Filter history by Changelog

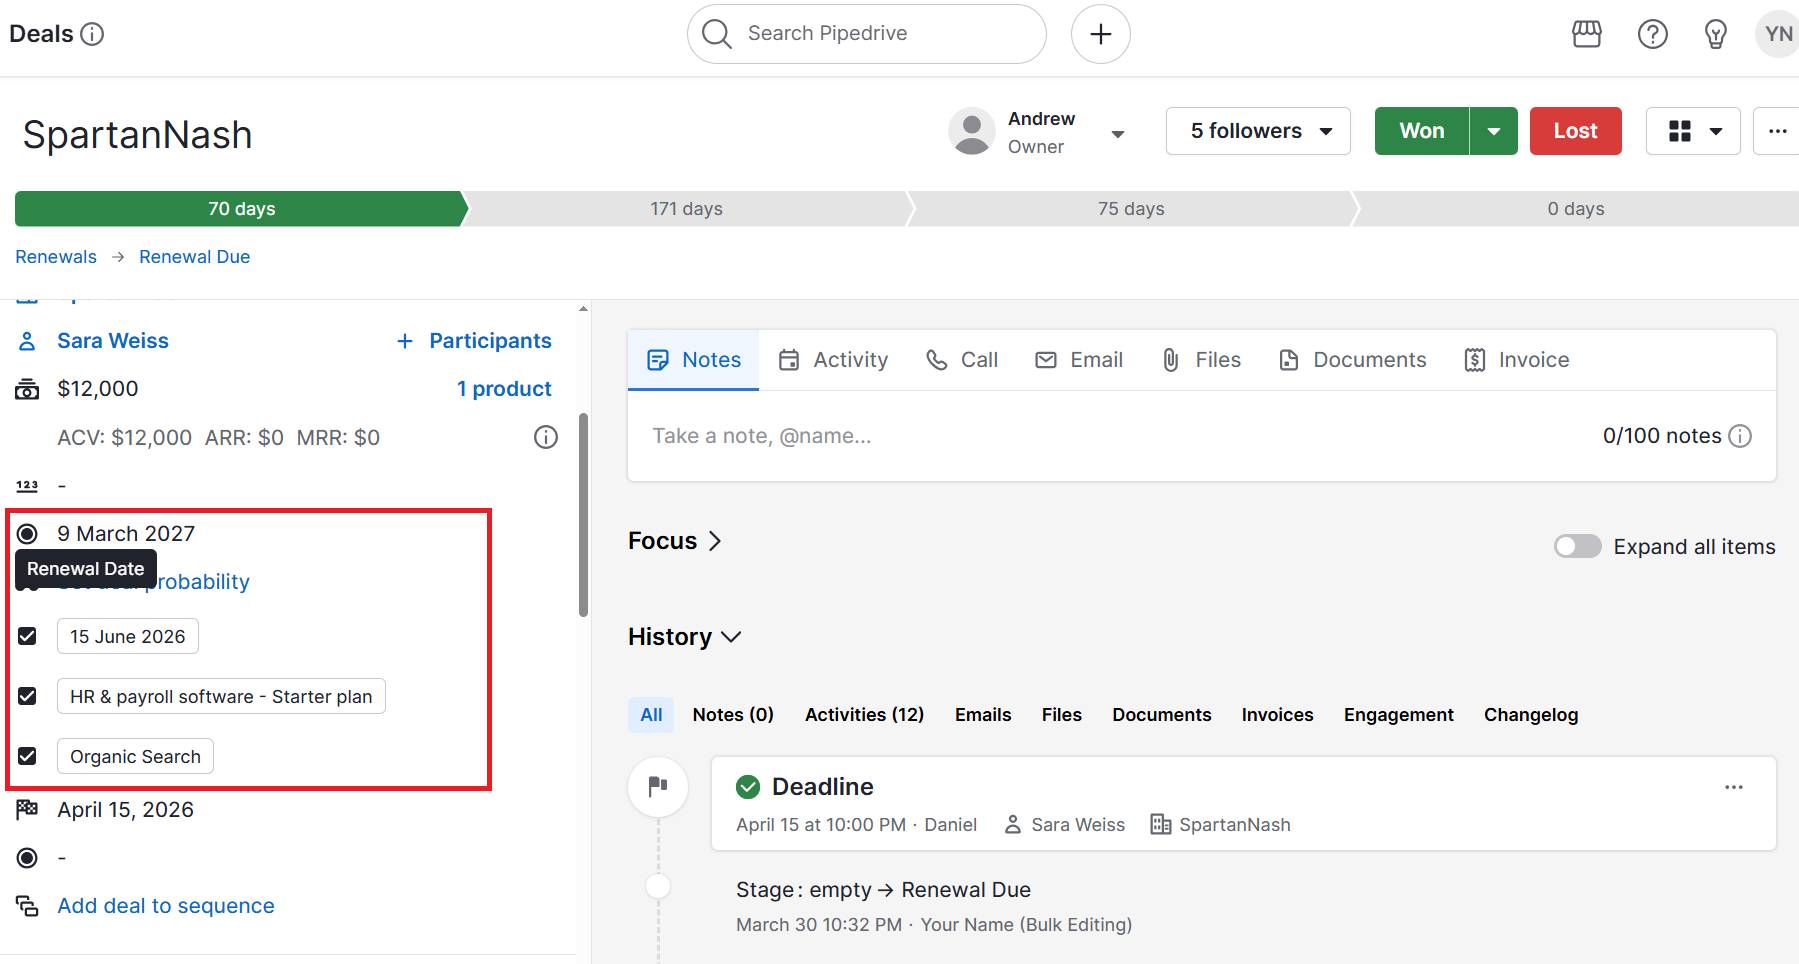(1531, 715)
